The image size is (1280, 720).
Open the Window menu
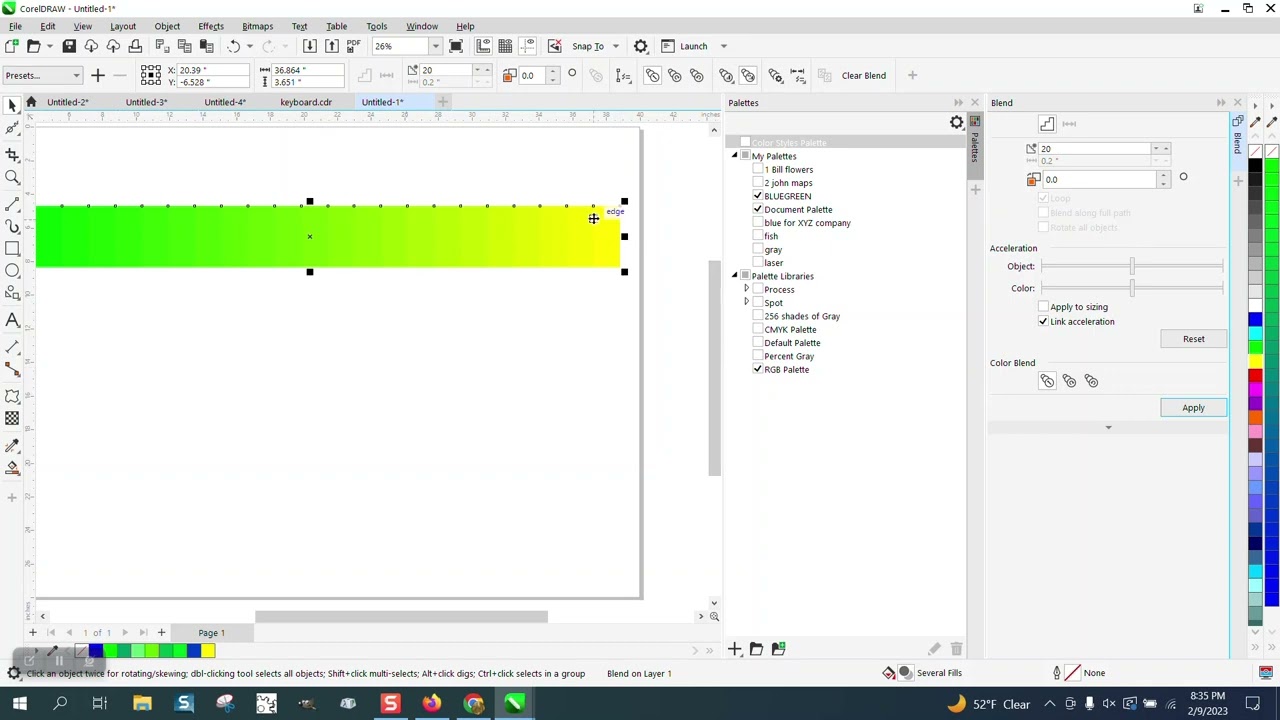tap(422, 26)
